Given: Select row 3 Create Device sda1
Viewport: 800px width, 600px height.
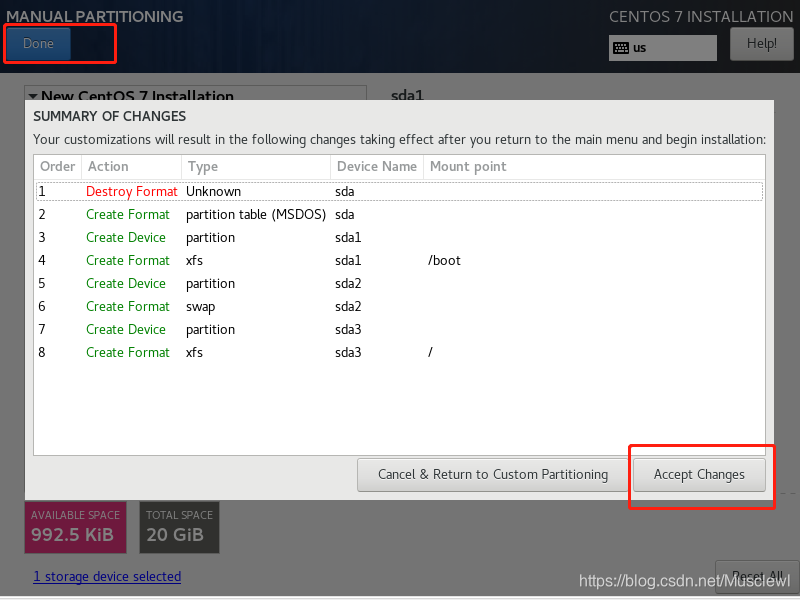Looking at the screenshot, I should coord(399,237).
